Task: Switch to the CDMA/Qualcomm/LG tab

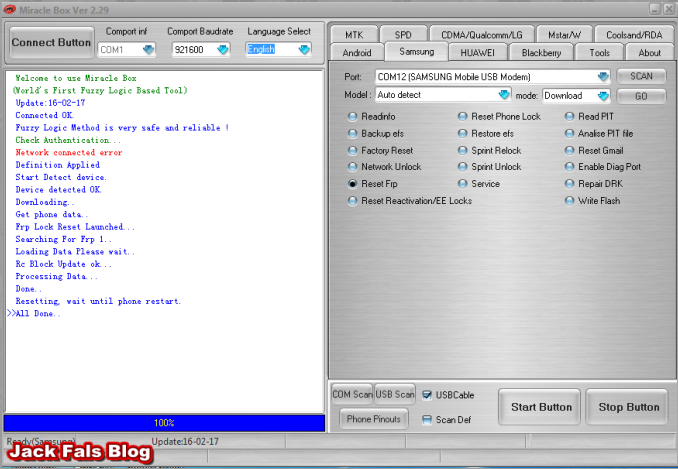Action: (482, 35)
